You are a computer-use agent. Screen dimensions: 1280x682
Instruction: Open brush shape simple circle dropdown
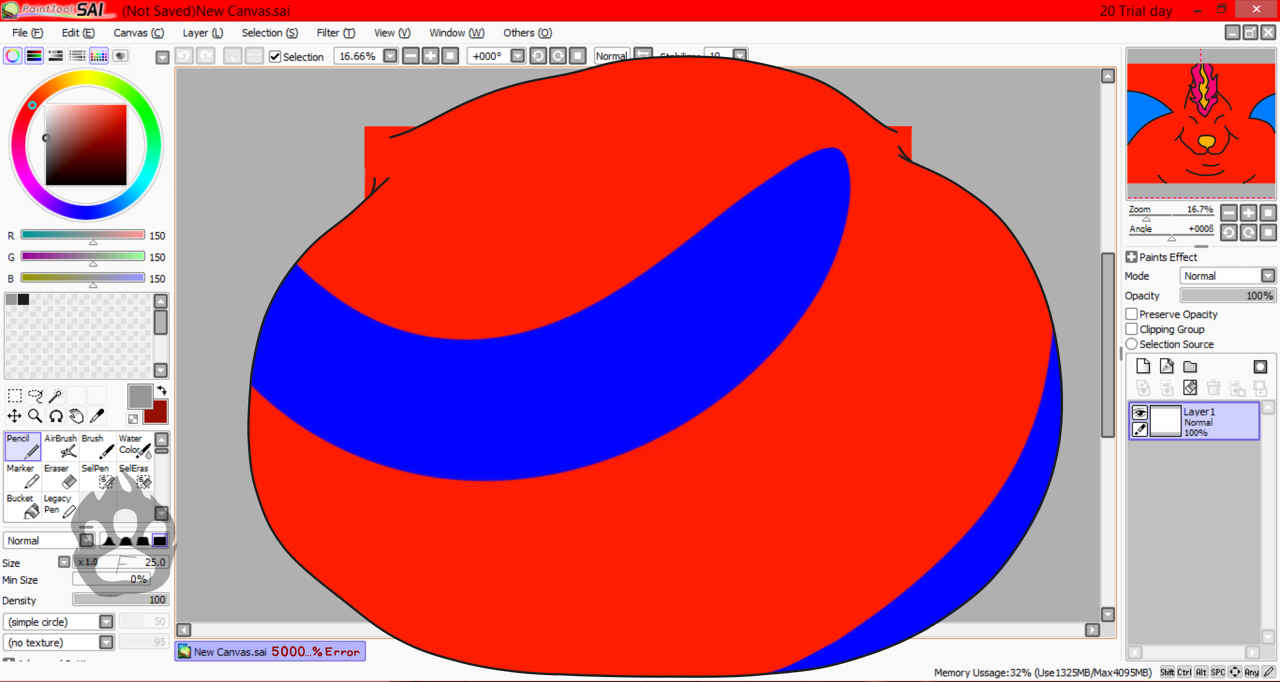pyautogui.click(x=106, y=622)
